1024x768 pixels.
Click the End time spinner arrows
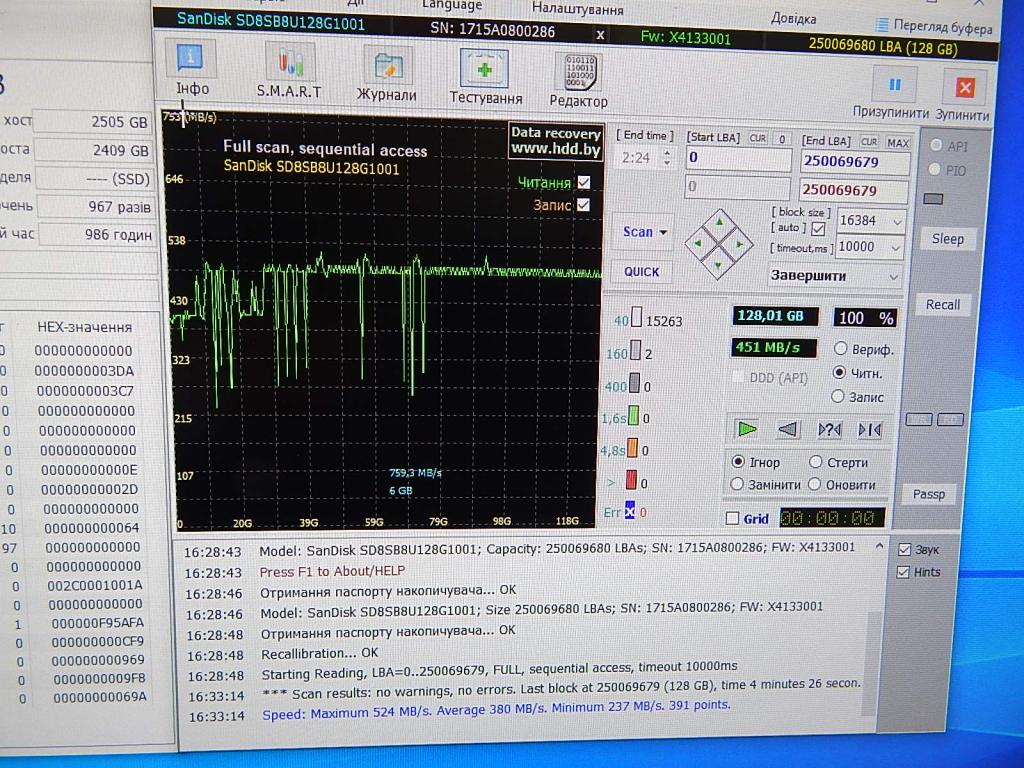pos(667,157)
